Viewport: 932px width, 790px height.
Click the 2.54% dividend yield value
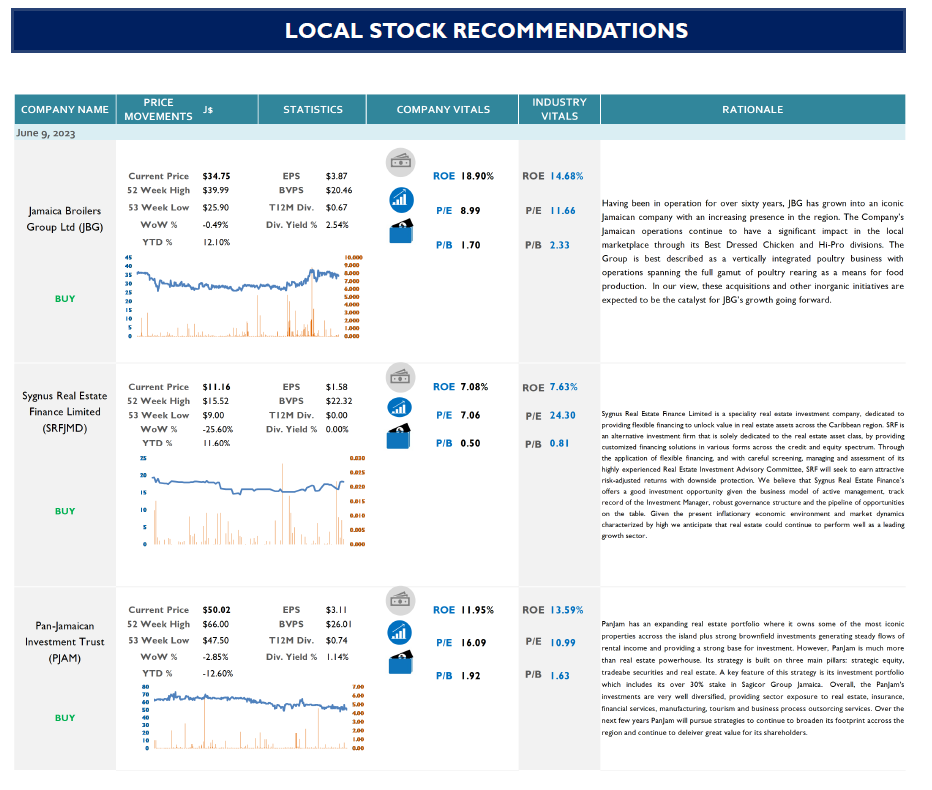point(337,225)
